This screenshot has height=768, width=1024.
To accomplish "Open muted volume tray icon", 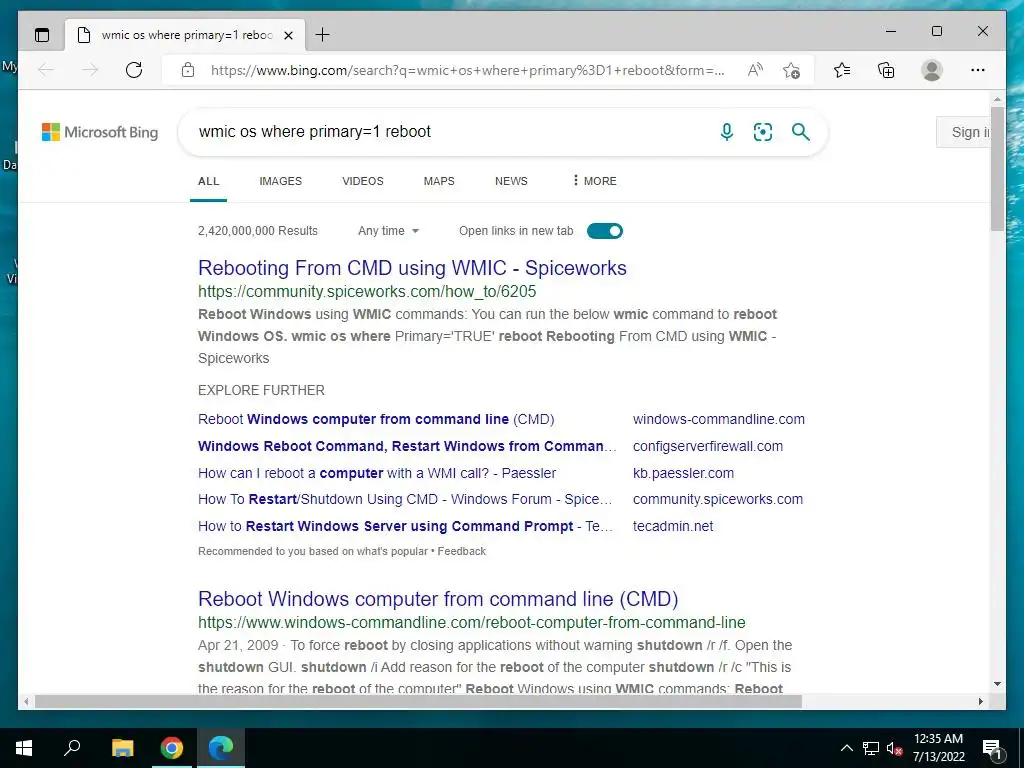I will [894, 748].
